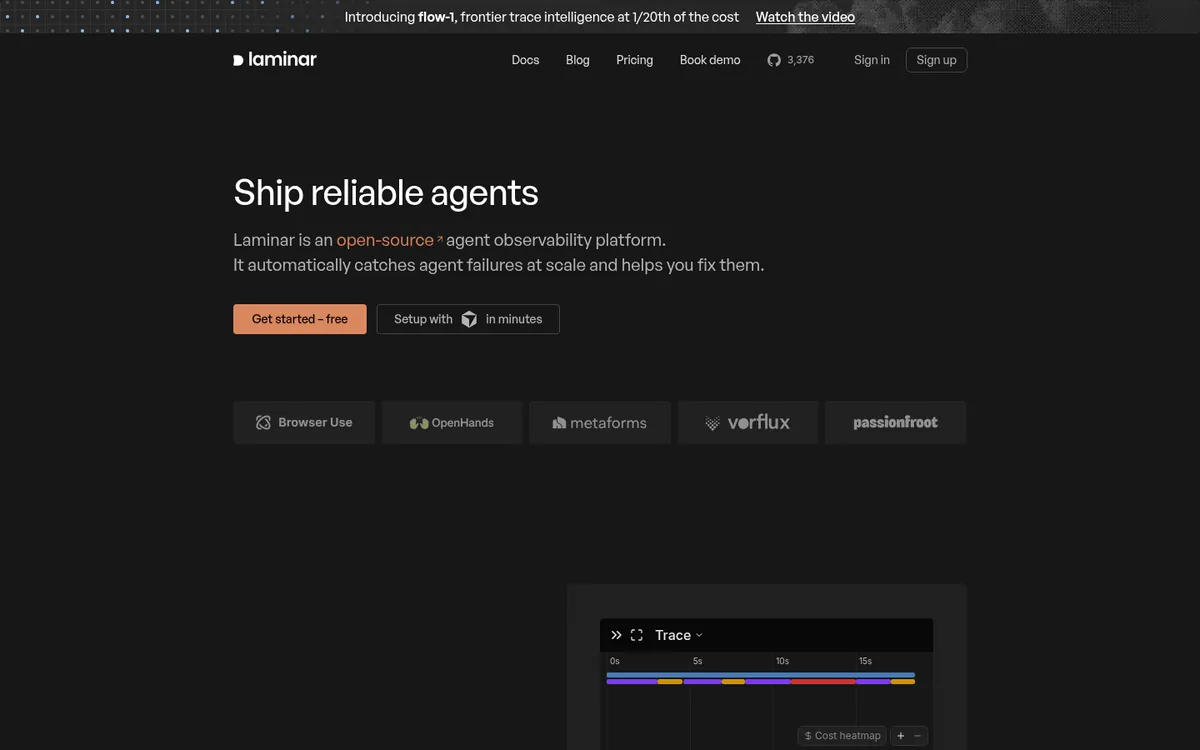This screenshot has height=750, width=1200.
Task: Open the GitHub stars link 3,376
Action: click(x=790, y=60)
